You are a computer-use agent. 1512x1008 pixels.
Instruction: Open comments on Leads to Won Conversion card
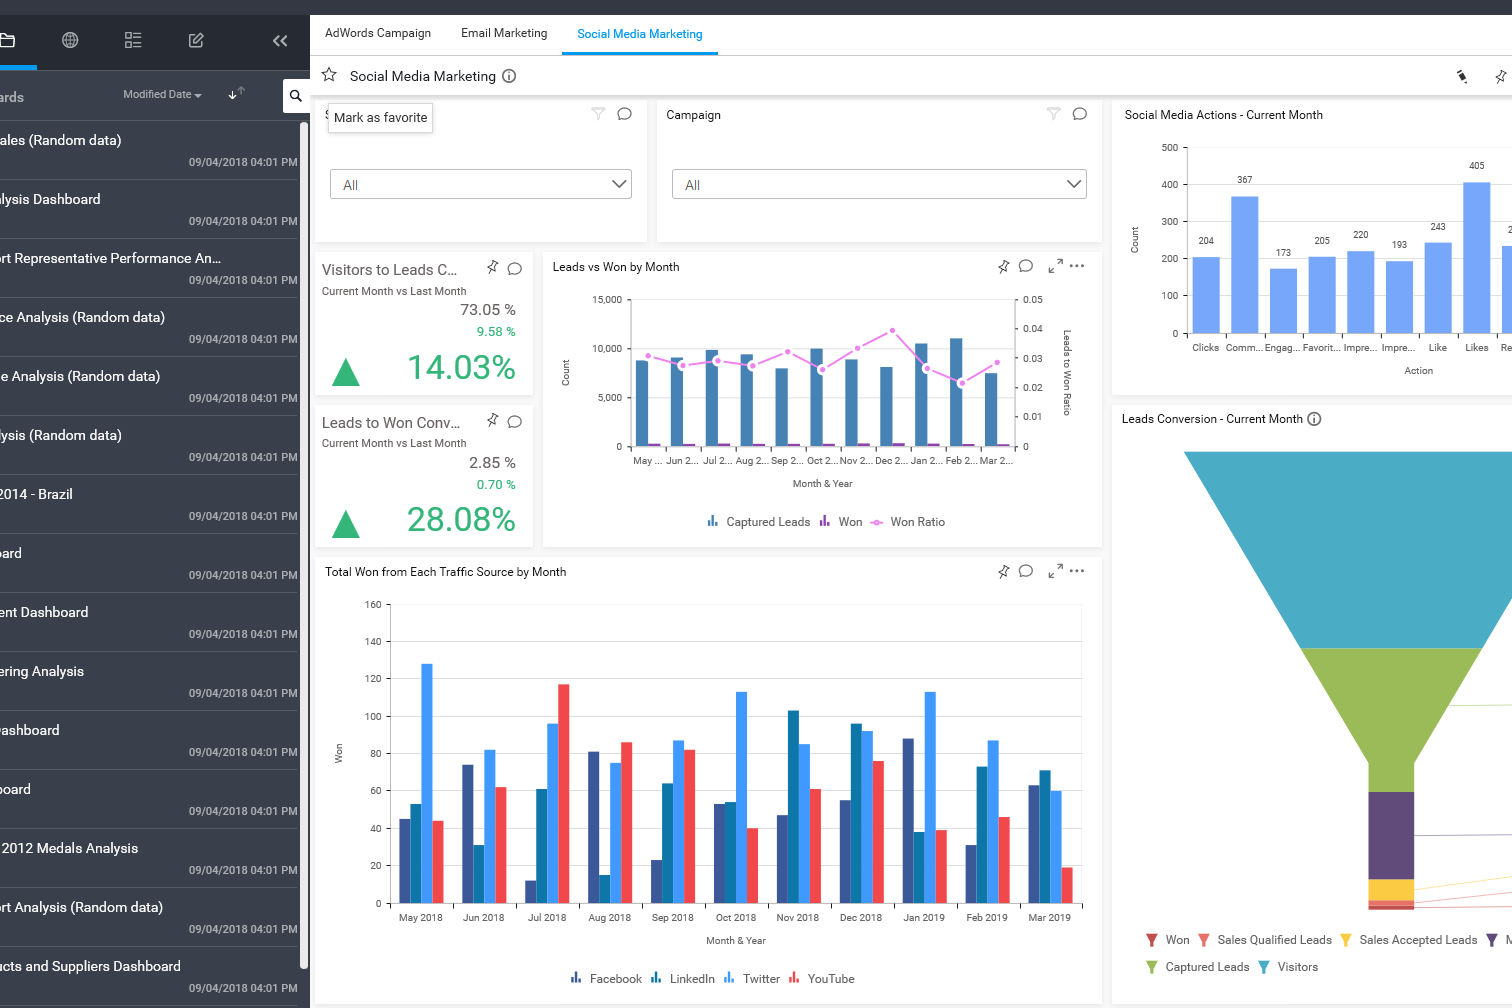click(515, 421)
